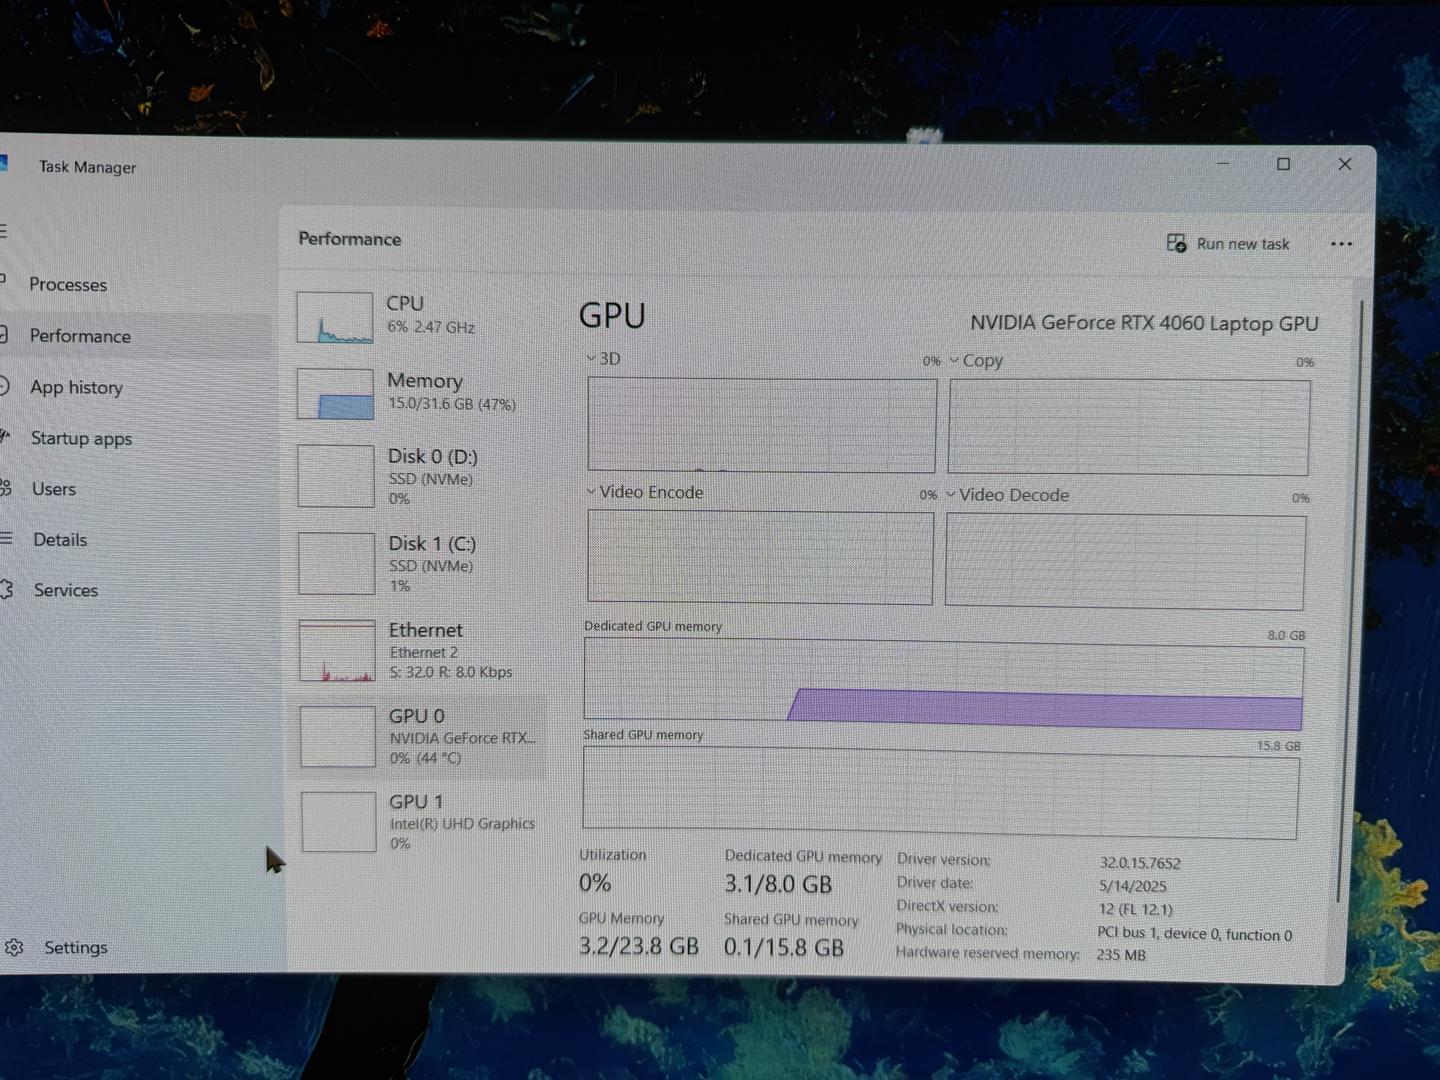Image resolution: width=1440 pixels, height=1080 pixels.
Task: Click the Shared GPU memory graph
Action: click(941, 794)
